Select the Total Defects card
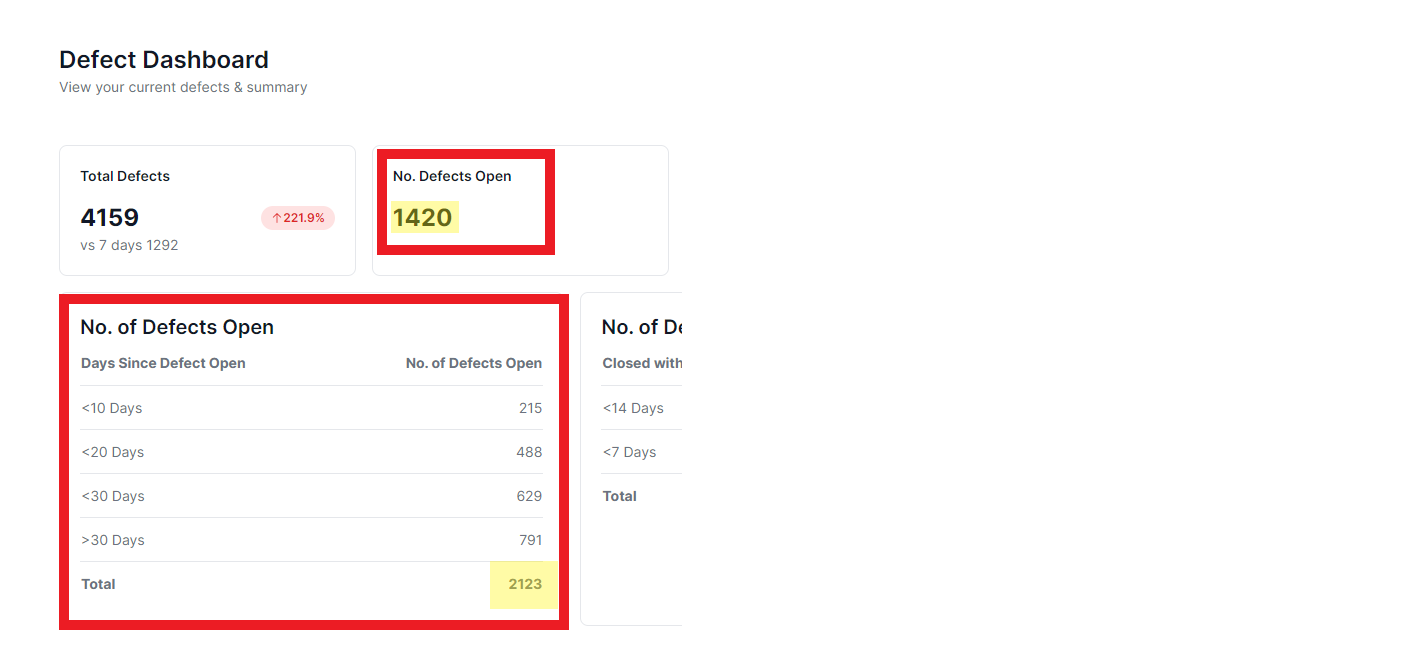 pos(207,210)
